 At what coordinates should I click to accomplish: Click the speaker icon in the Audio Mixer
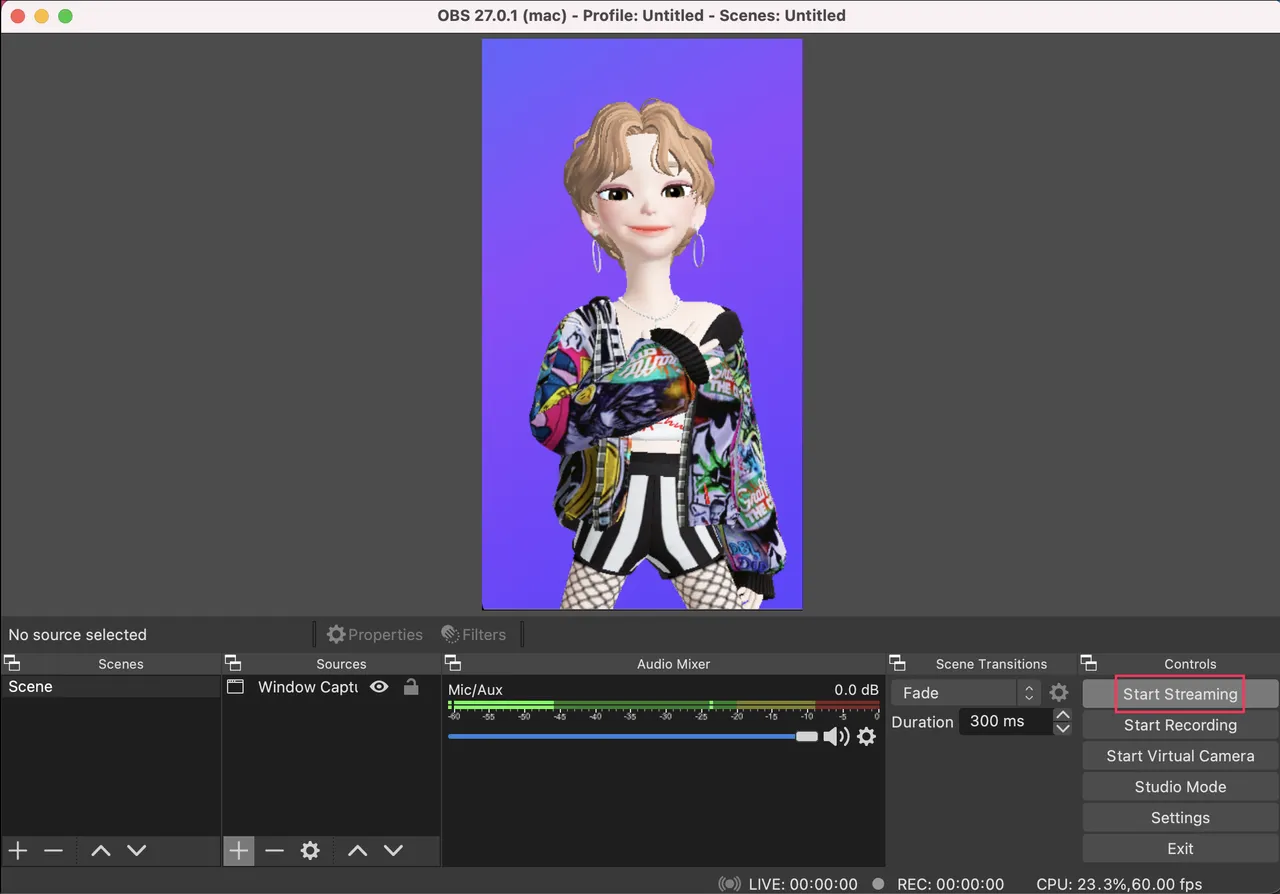(837, 737)
